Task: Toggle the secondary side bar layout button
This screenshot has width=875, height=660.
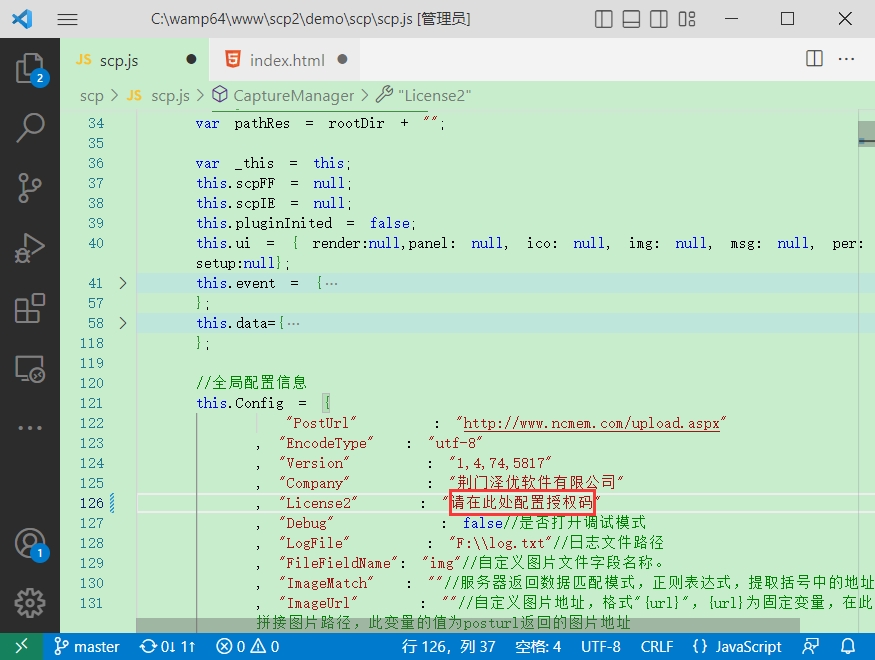Action: (659, 19)
